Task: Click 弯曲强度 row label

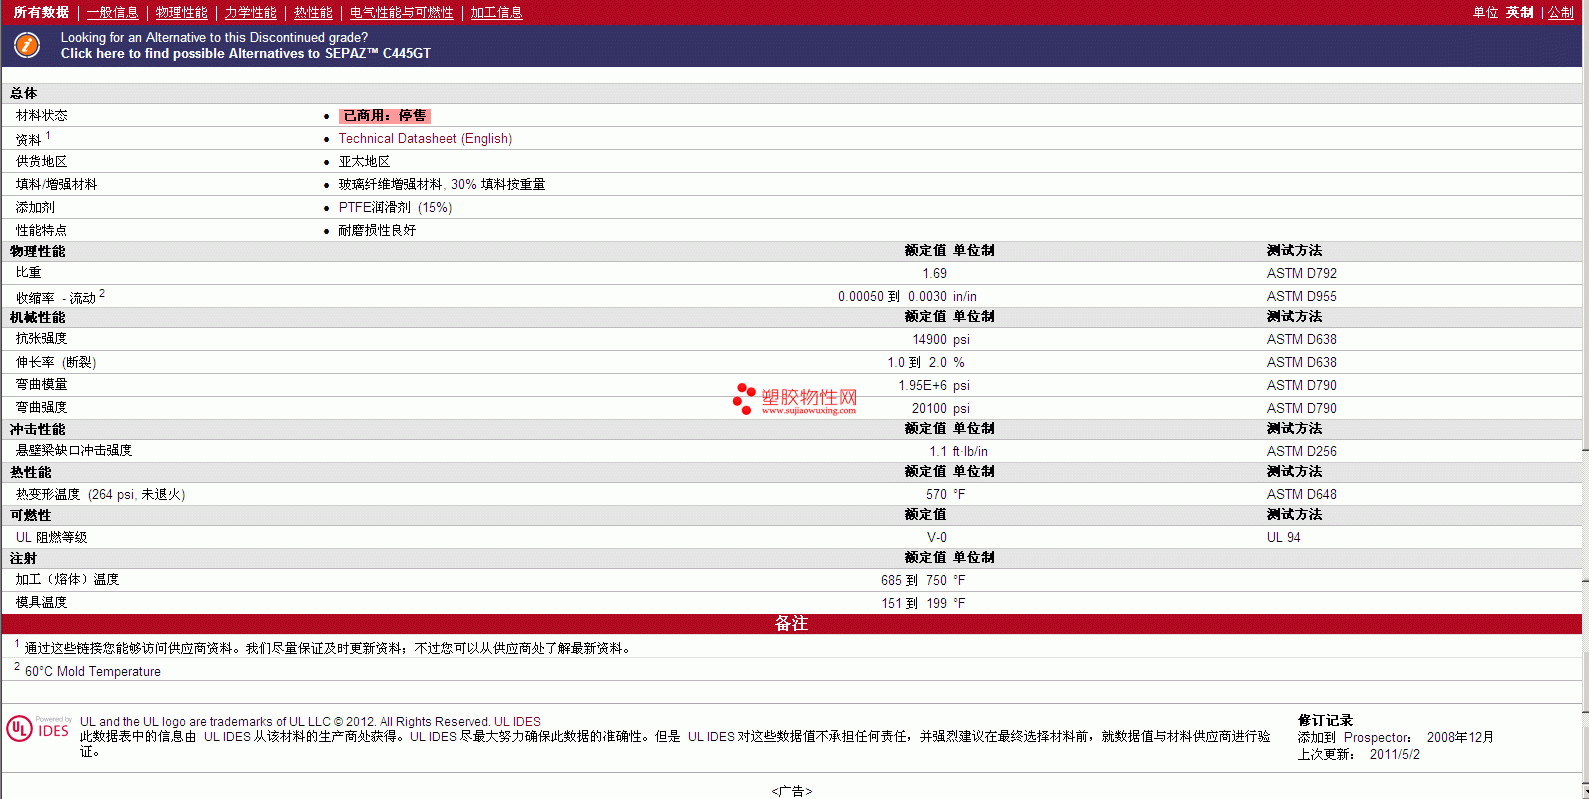Action: (41, 408)
